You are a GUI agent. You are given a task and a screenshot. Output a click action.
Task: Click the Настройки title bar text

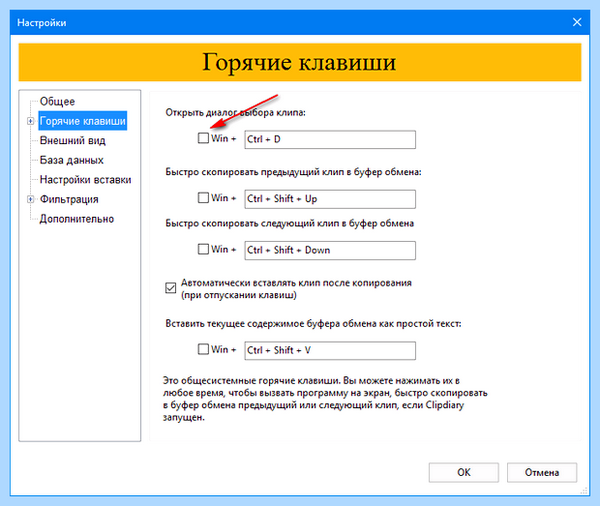coord(42,23)
